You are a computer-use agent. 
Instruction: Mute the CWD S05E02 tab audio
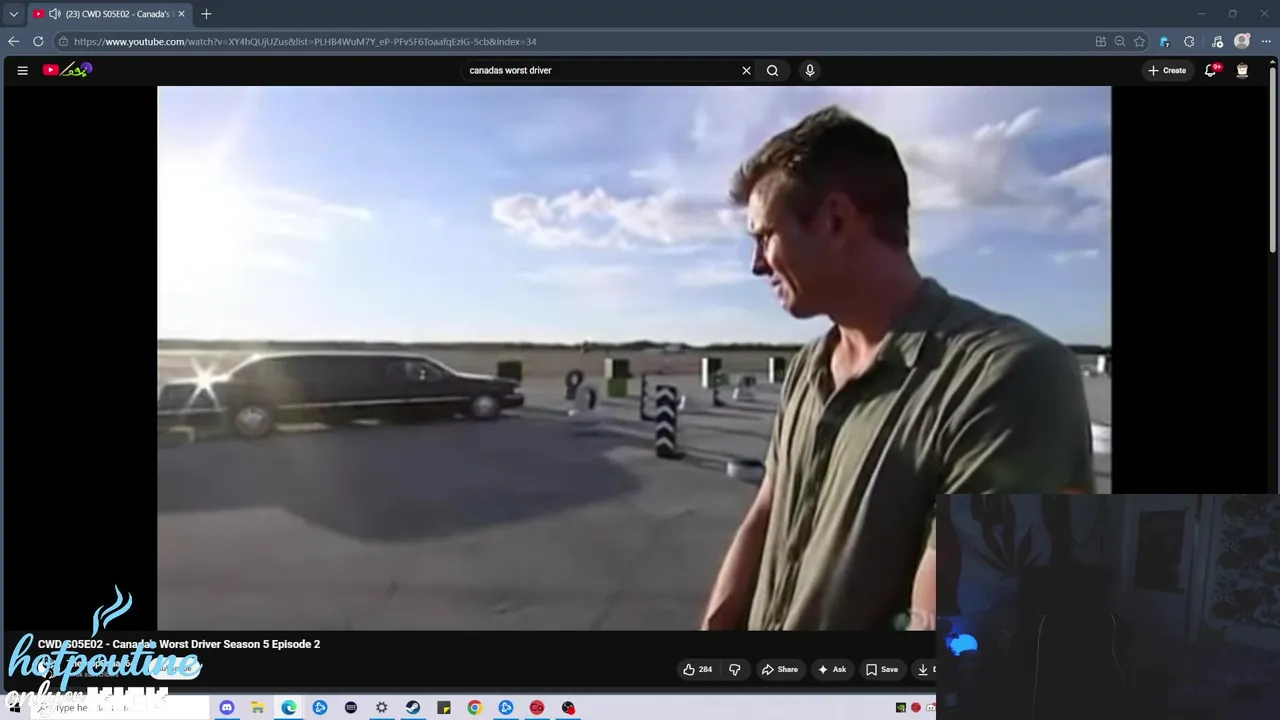54,14
